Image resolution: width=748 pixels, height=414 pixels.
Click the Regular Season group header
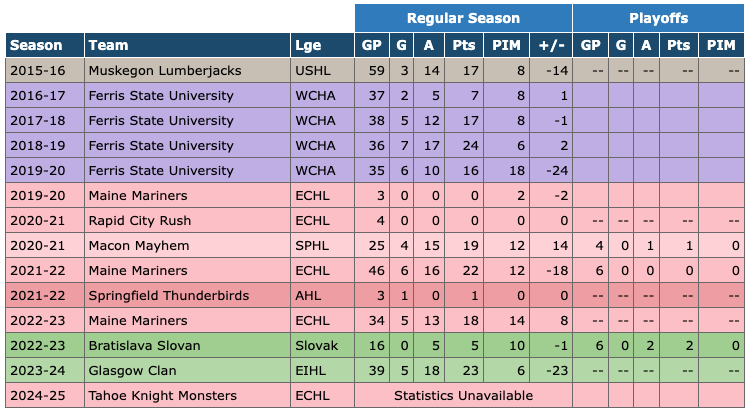463,18
